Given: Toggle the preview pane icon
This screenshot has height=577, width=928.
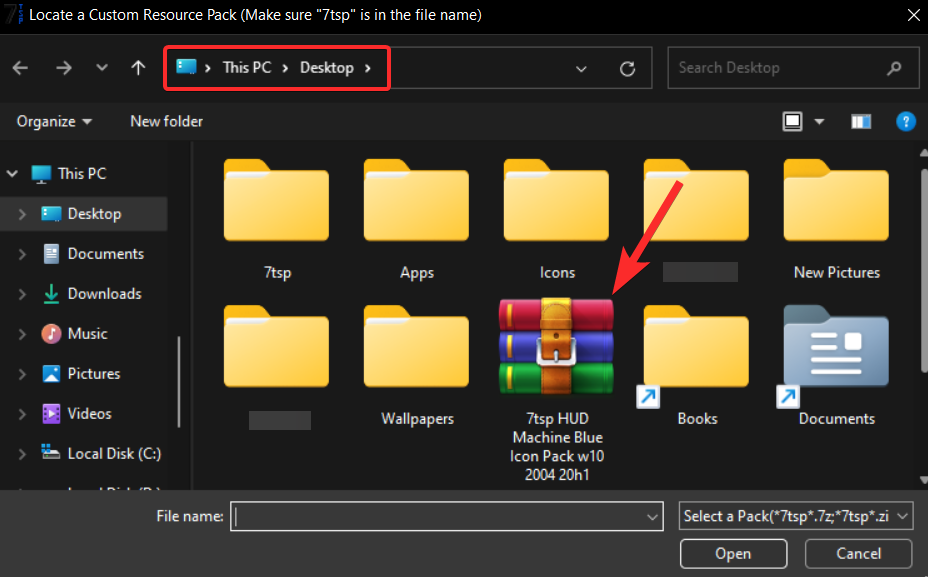Looking at the screenshot, I should (861, 122).
